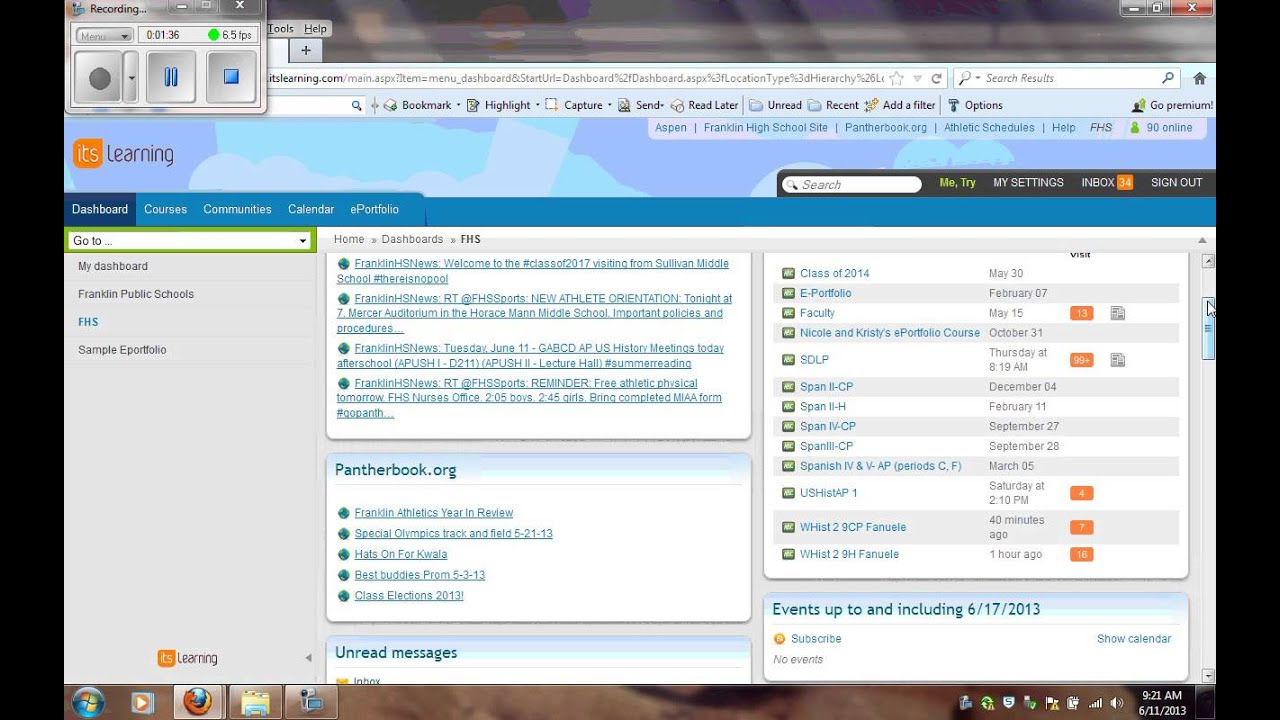Viewport: 1280px width, 720px height.
Task: Open a new browser tab
Action: click(305, 50)
